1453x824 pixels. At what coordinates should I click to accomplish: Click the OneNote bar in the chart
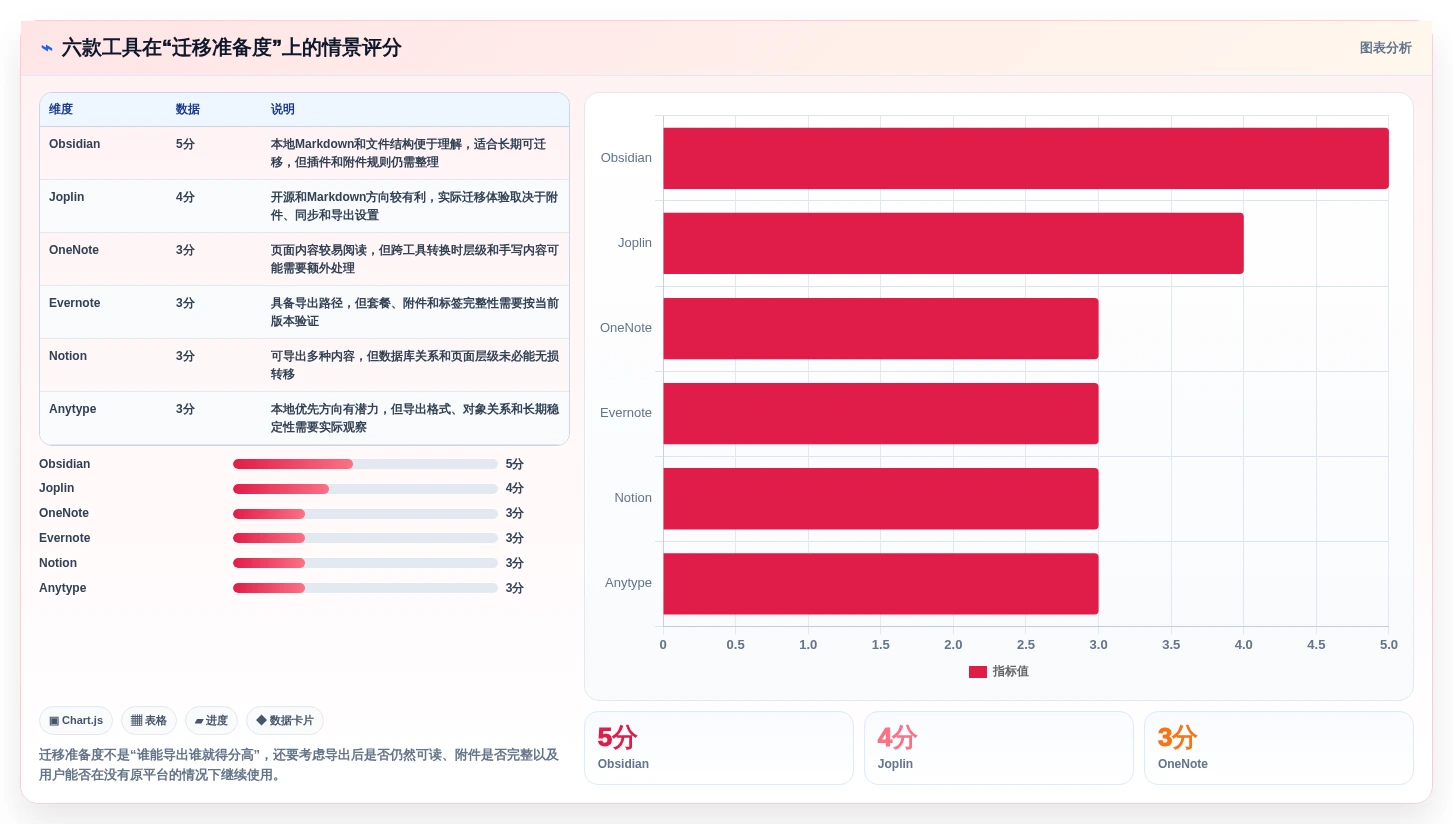point(881,328)
